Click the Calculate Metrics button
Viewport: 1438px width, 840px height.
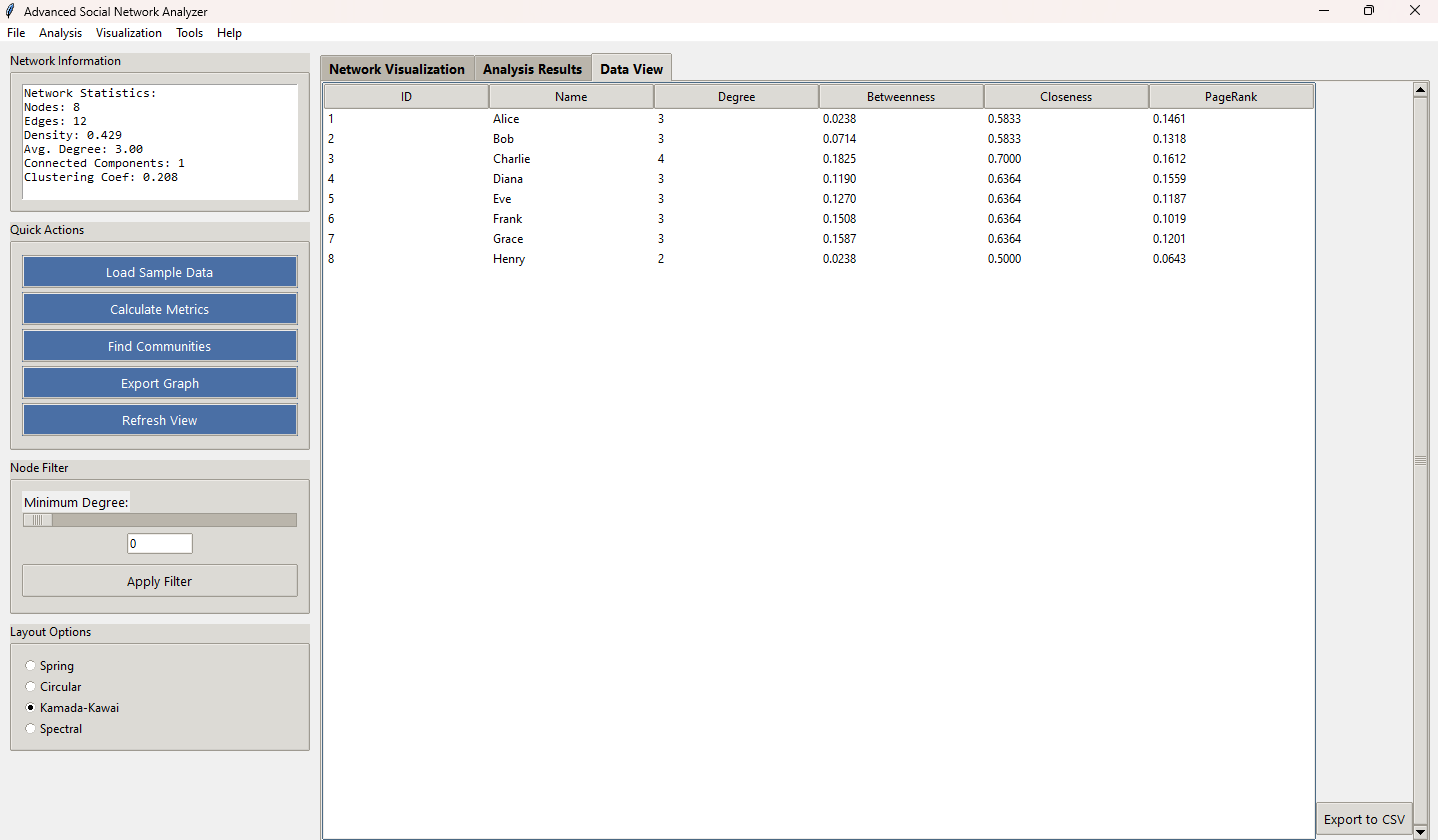click(160, 309)
